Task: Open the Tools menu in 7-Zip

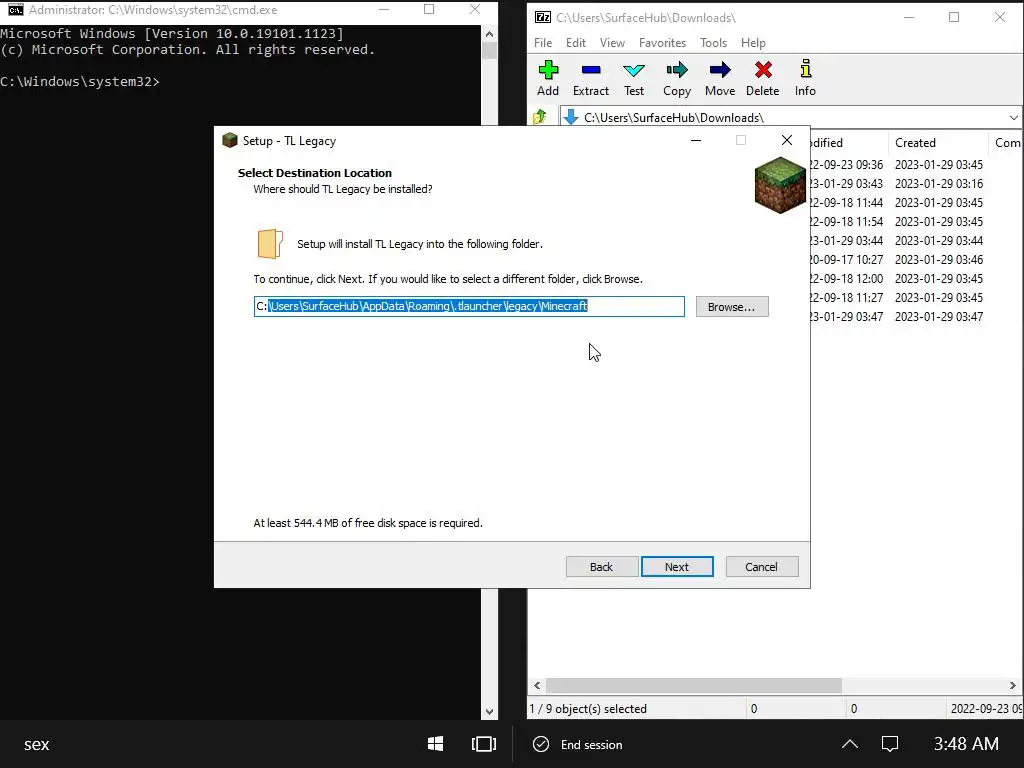Action: tap(713, 42)
